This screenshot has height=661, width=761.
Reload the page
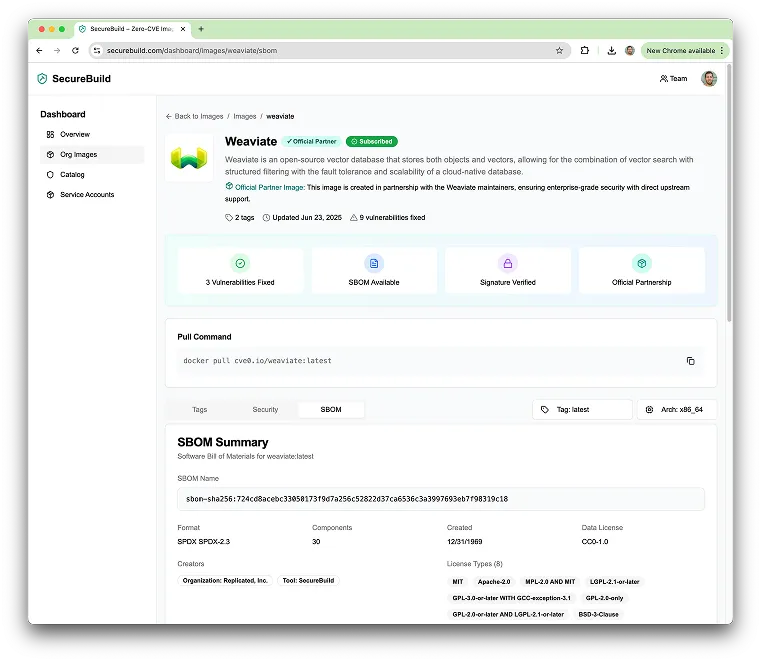(75, 50)
